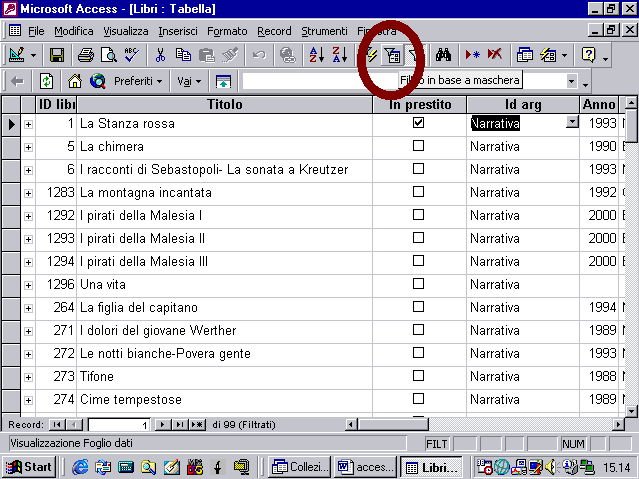Open the Design View dropdown arrow
Viewport: 639px width, 479px height.
click(33, 55)
